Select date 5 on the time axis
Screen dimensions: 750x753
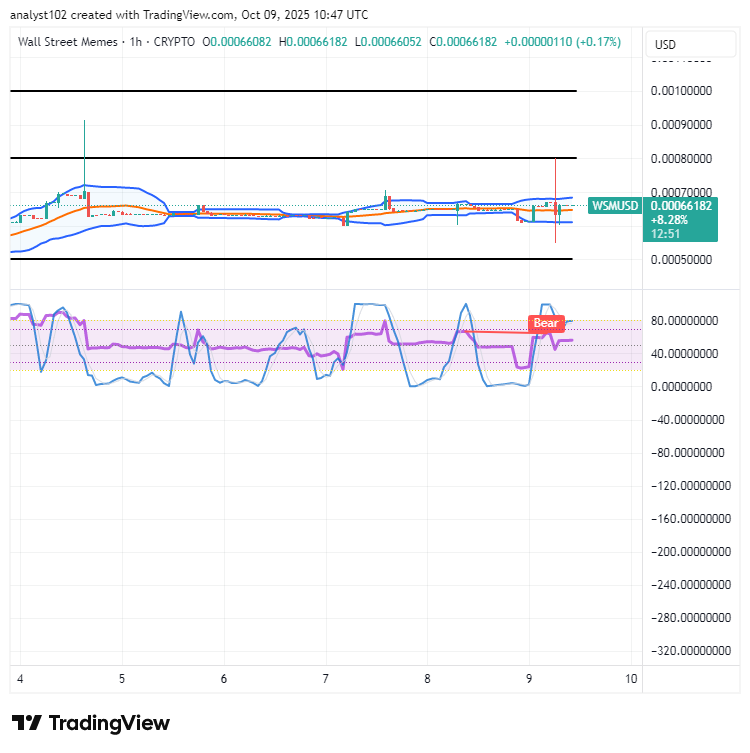pos(122,679)
